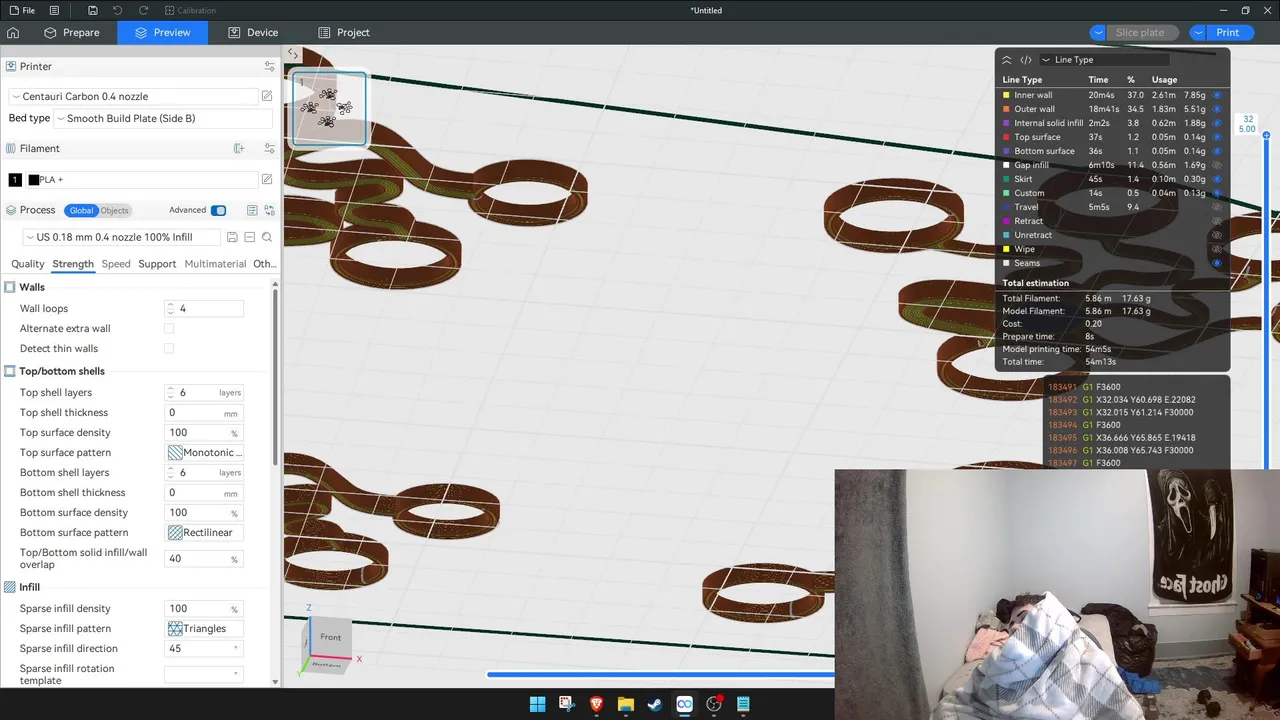The height and width of the screenshot is (720, 1280).
Task: Open the Support settings tab
Action: tap(157, 264)
